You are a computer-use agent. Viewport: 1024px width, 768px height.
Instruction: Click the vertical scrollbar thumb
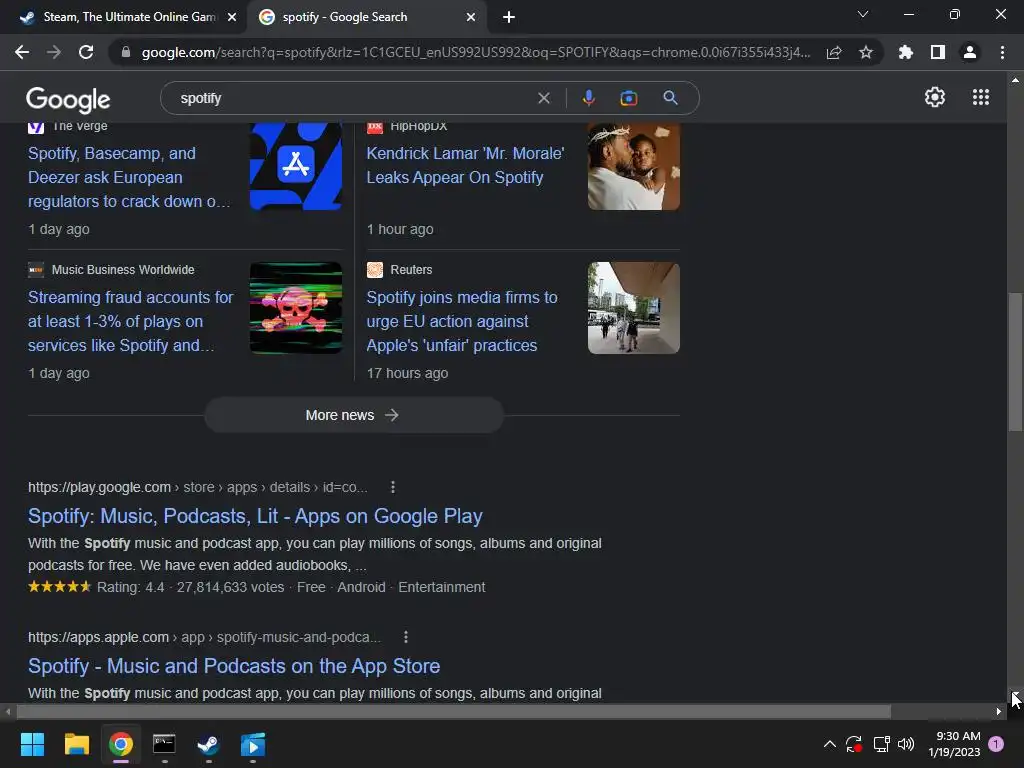pyautogui.click(x=1015, y=362)
